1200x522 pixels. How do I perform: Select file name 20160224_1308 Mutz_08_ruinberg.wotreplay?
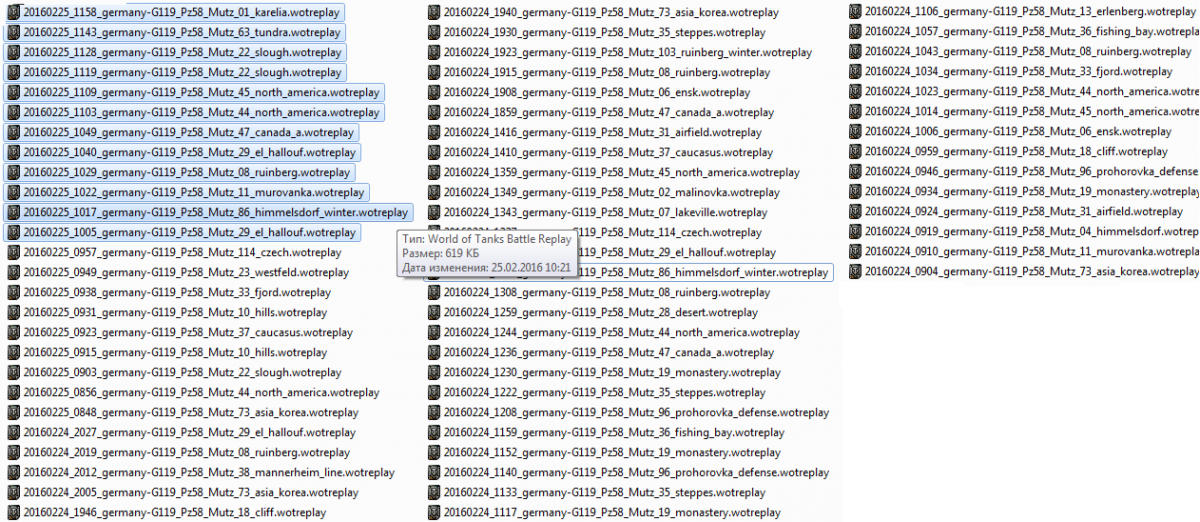point(608,293)
